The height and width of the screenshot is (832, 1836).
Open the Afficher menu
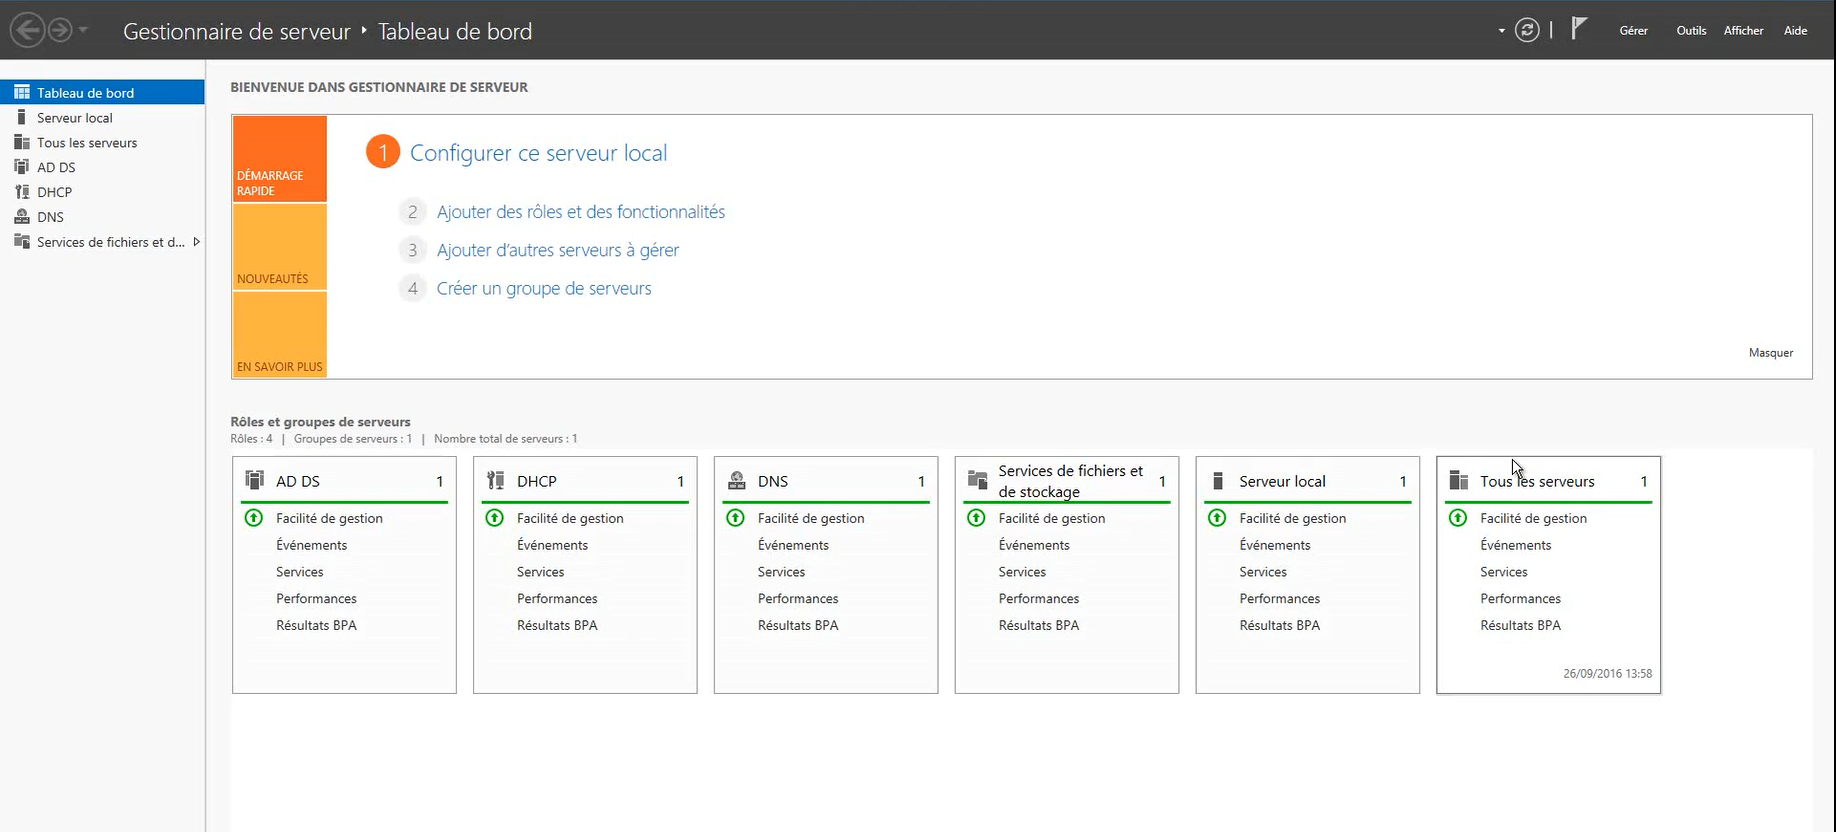(1743, 31)
